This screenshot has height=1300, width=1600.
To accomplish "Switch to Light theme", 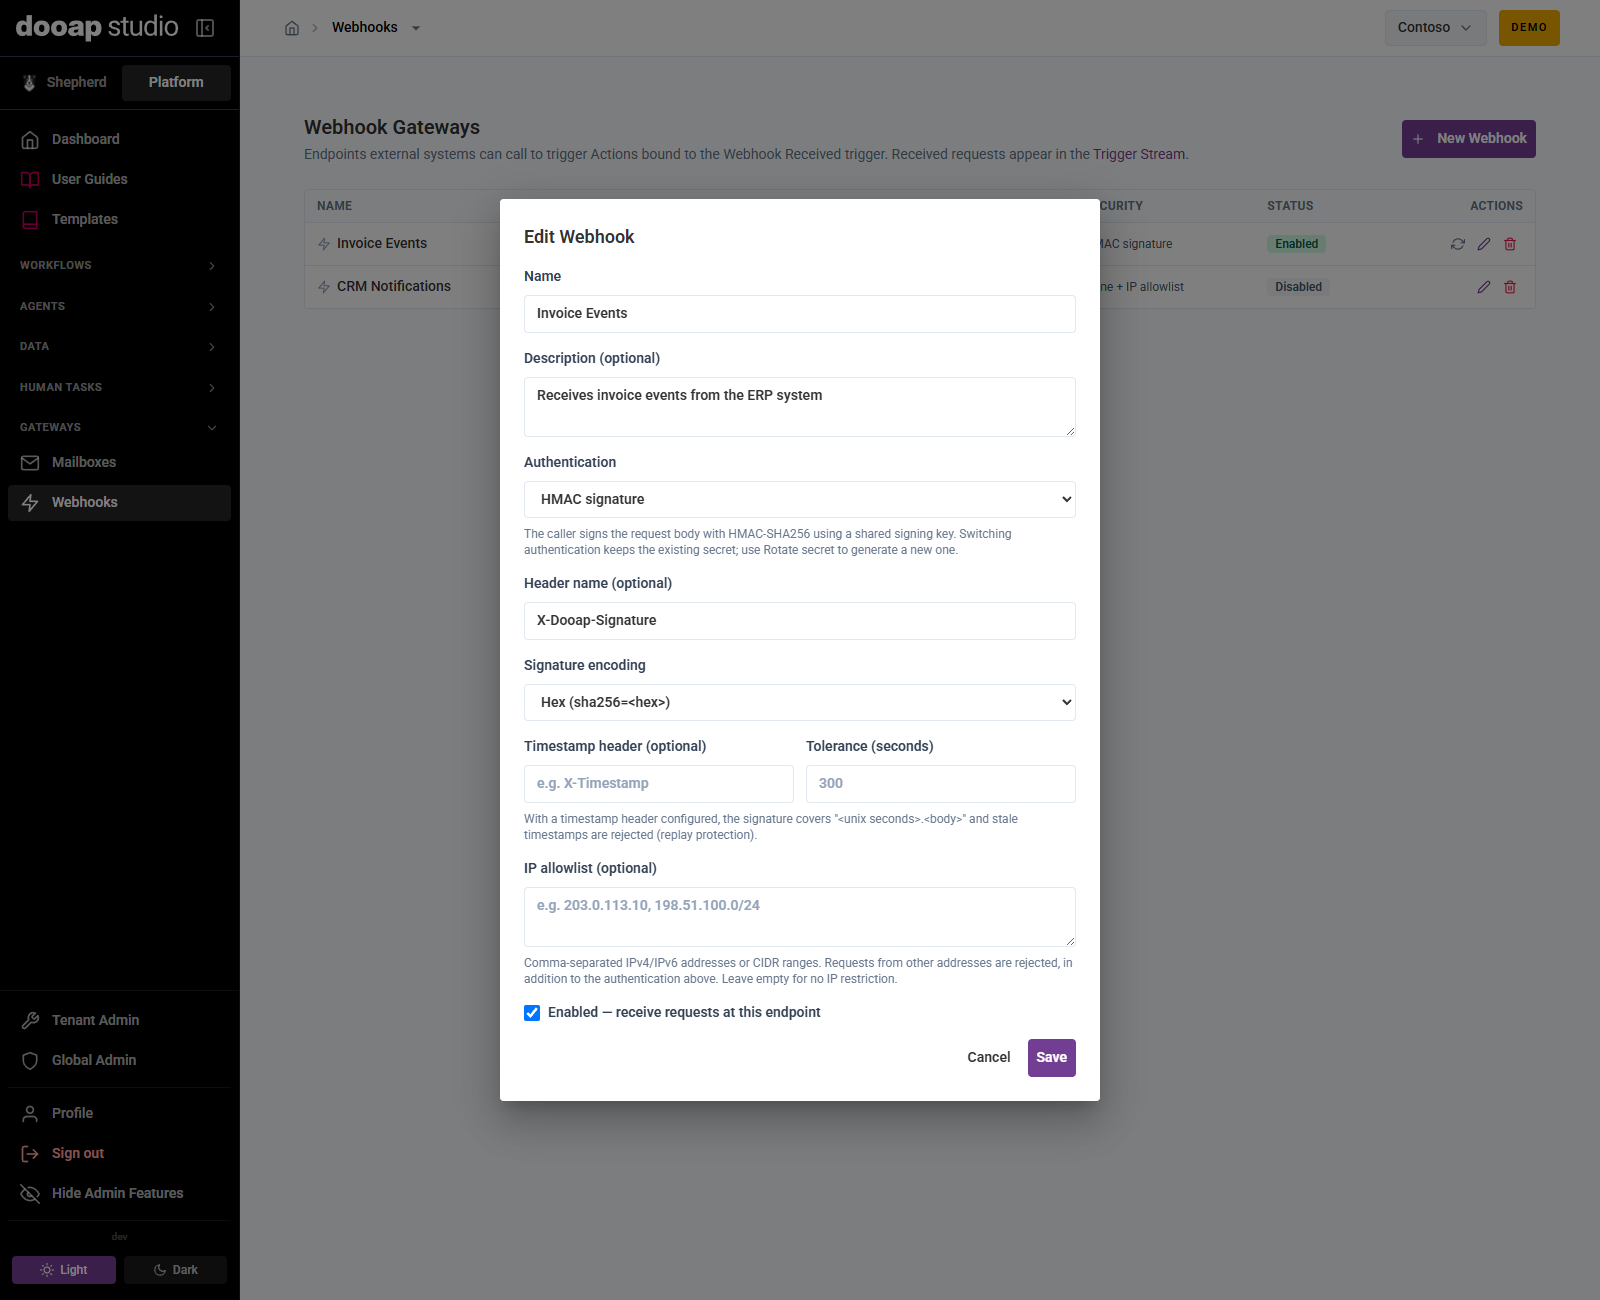I will [64, 1270].
